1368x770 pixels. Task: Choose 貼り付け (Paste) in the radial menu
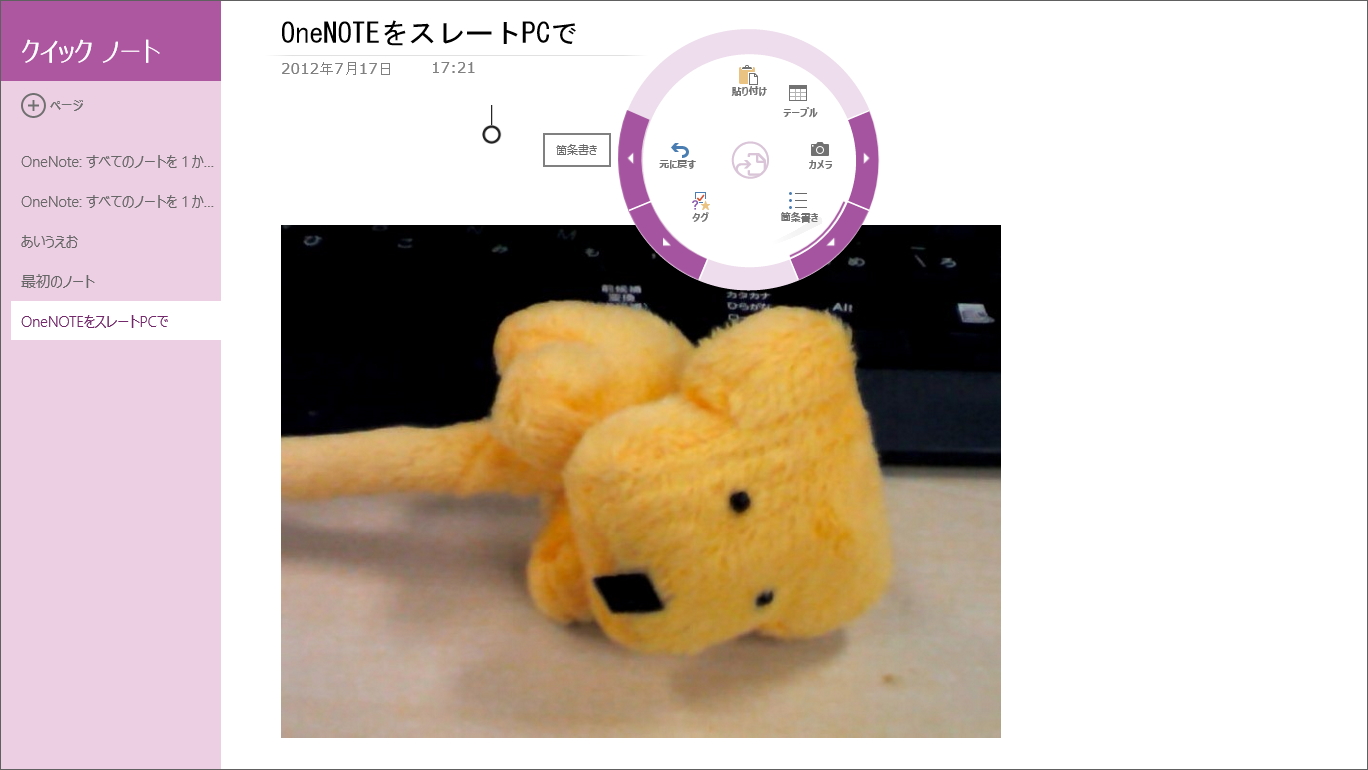coord(749,81)
